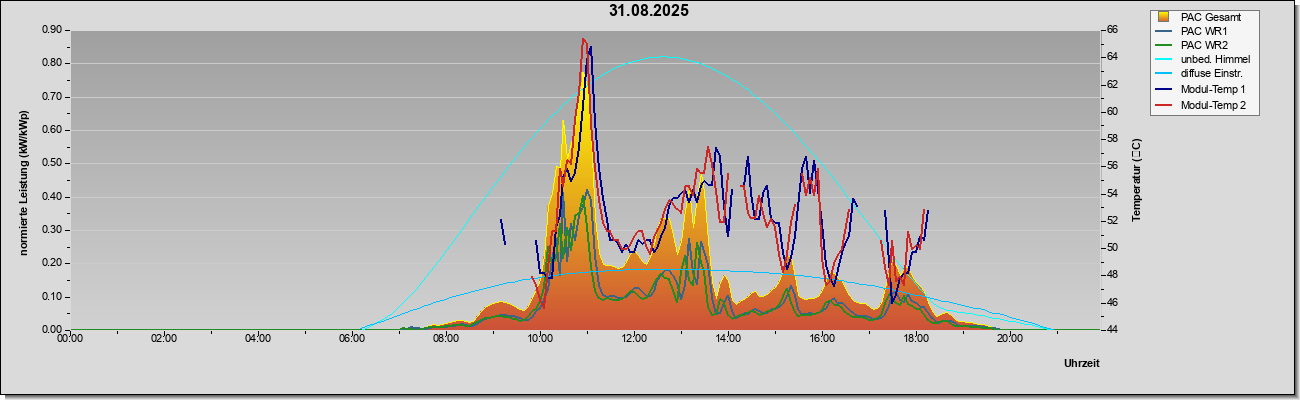The width and height of the screenshot is (1300, 400).
Task: Click the 12:00 tick on the time axis
Action: click(634, 338)
